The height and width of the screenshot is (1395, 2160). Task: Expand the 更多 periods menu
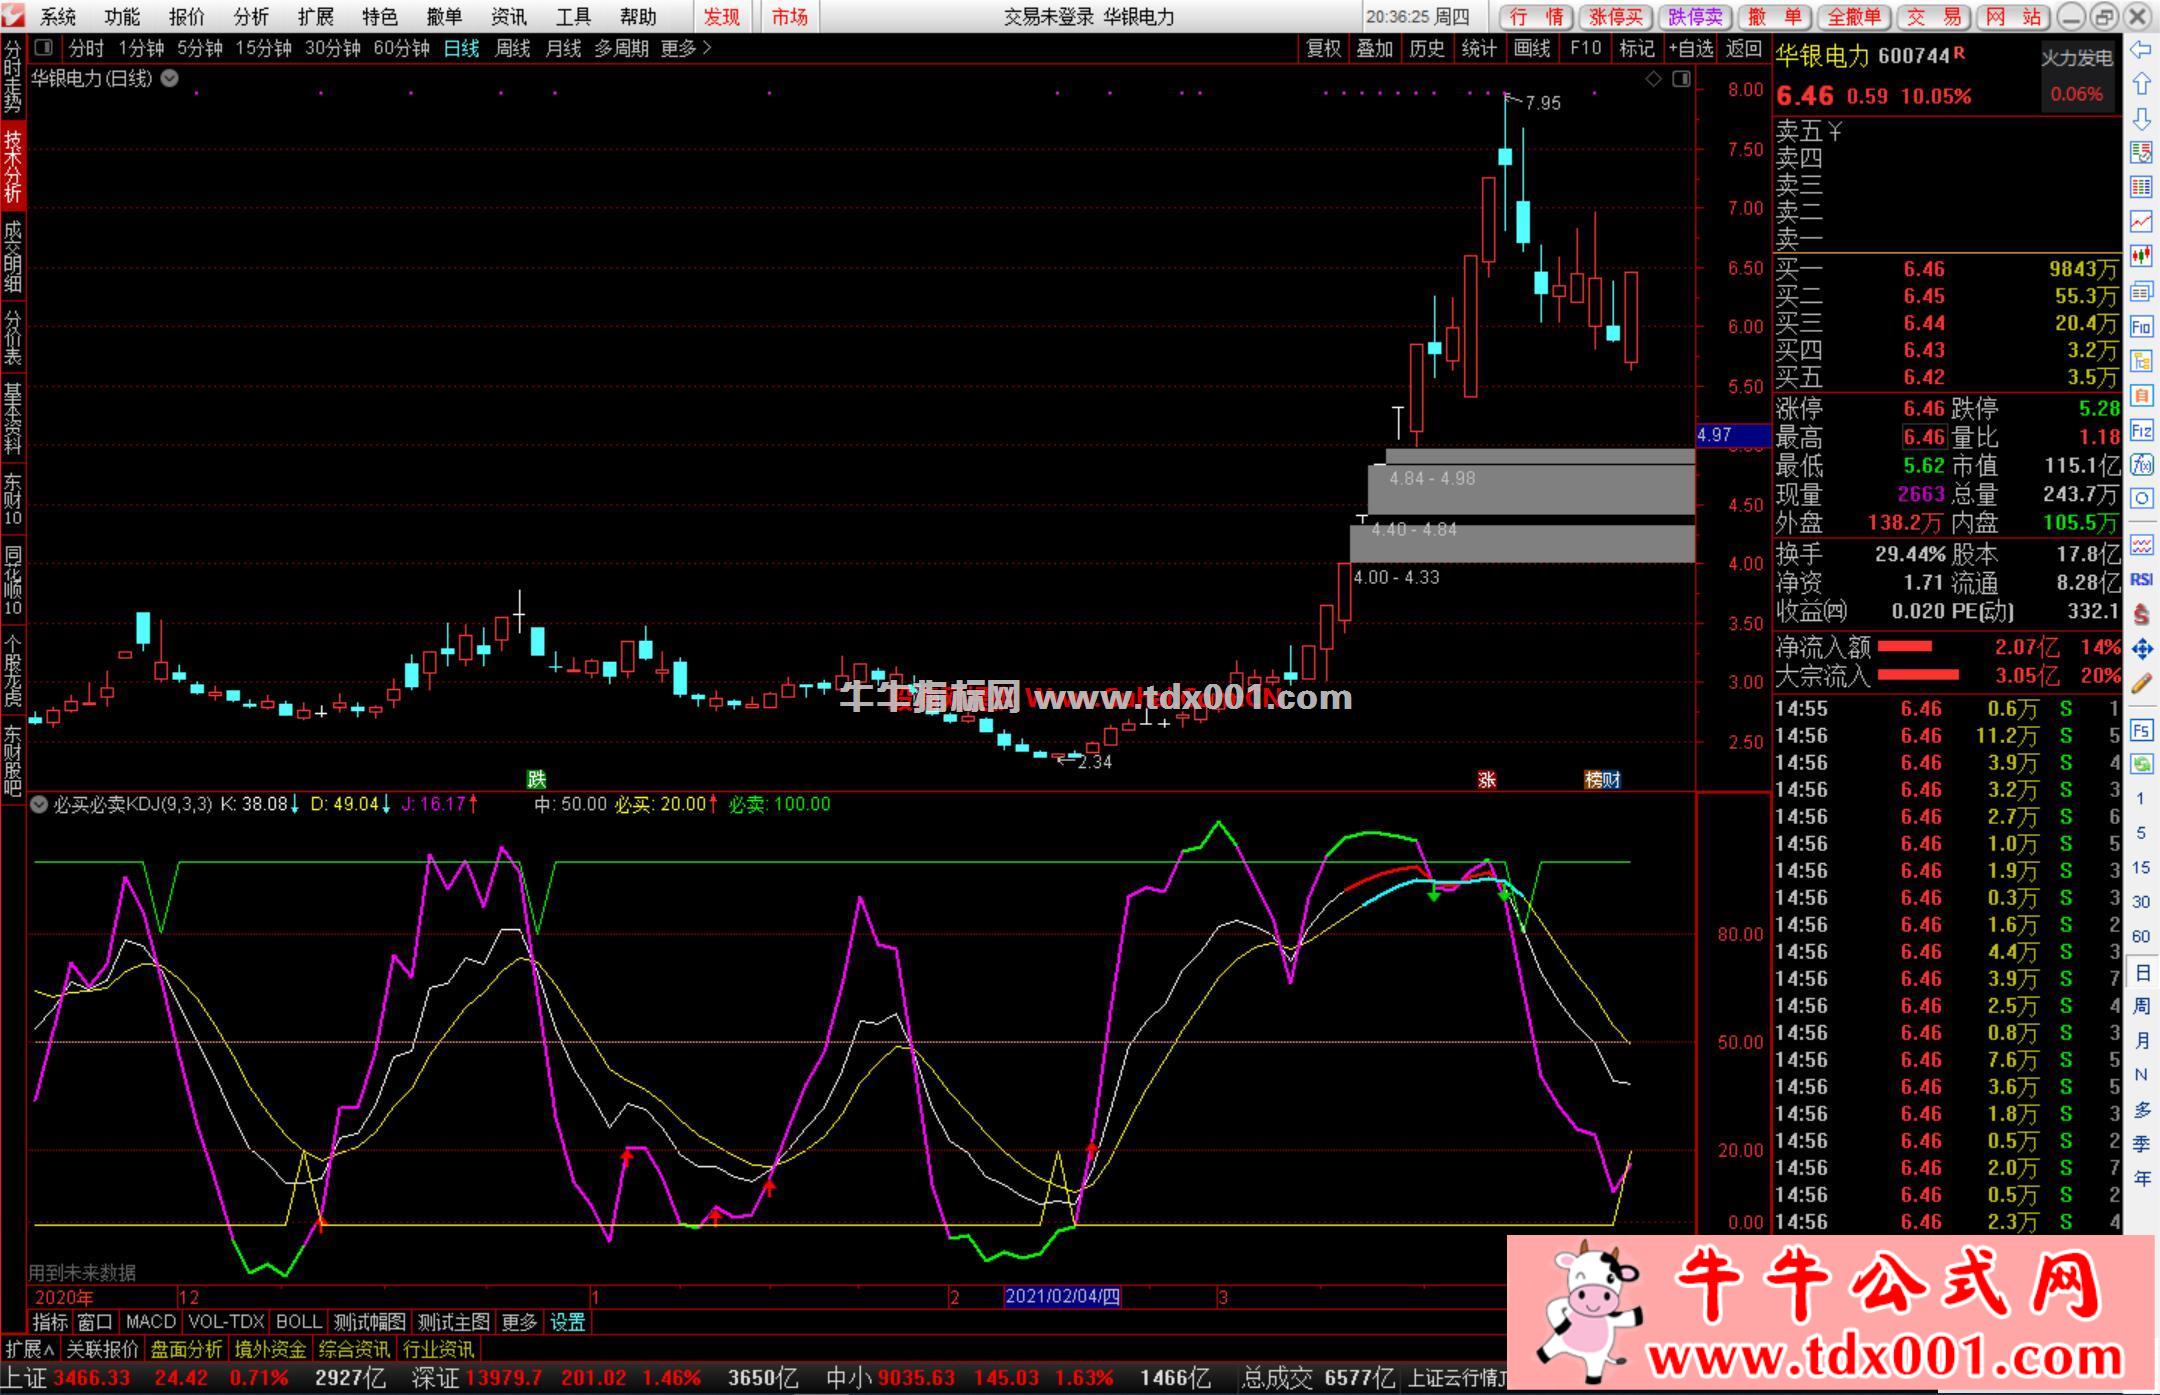(x=686, y=48)
